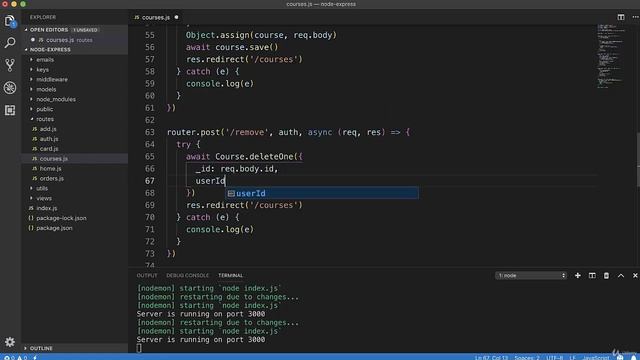Expand the keys folder
This screenshot has height=360, width=640.
tap(42, 70)
